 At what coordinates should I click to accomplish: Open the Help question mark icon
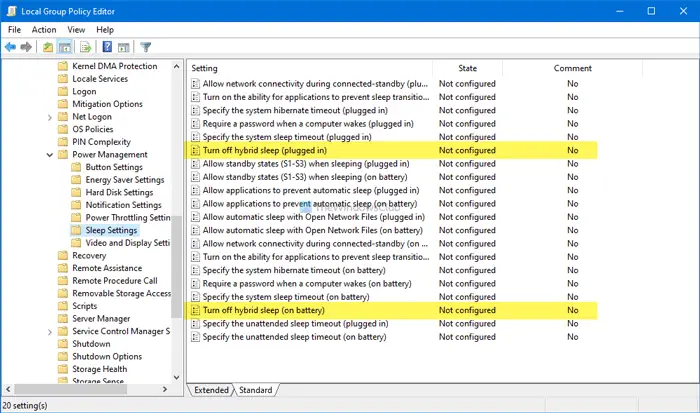[107, 46]
